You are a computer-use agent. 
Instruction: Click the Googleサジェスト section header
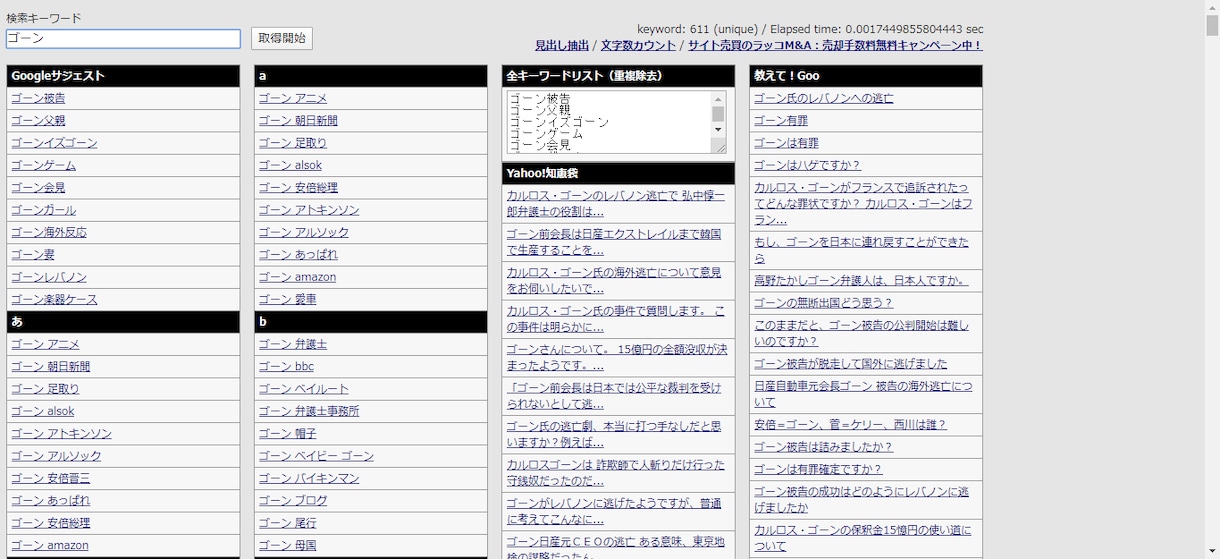(123, 76)
